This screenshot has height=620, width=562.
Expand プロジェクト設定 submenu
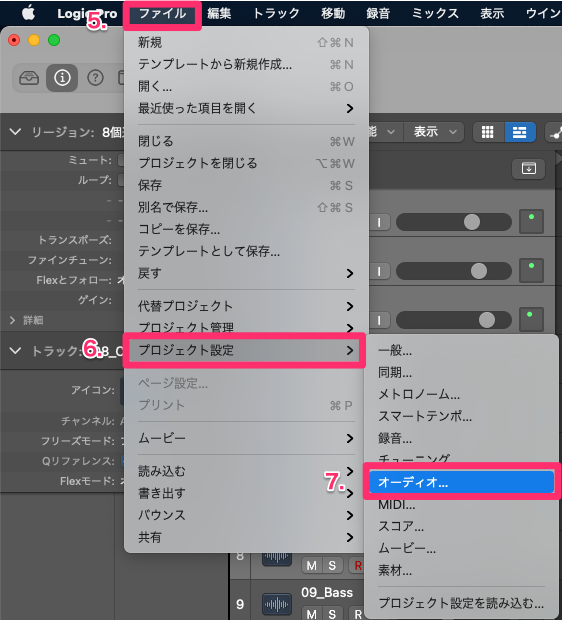click(x=244, y=350)
